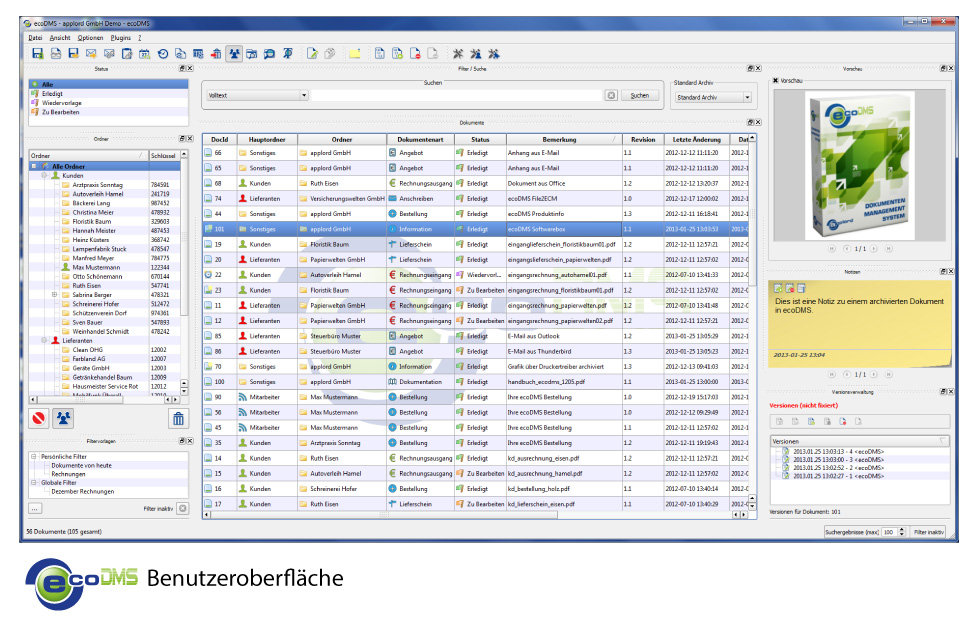Click the three-dots button under Filtervorlagen
This screenshot has height=623, width=971.
pos(35,508)
